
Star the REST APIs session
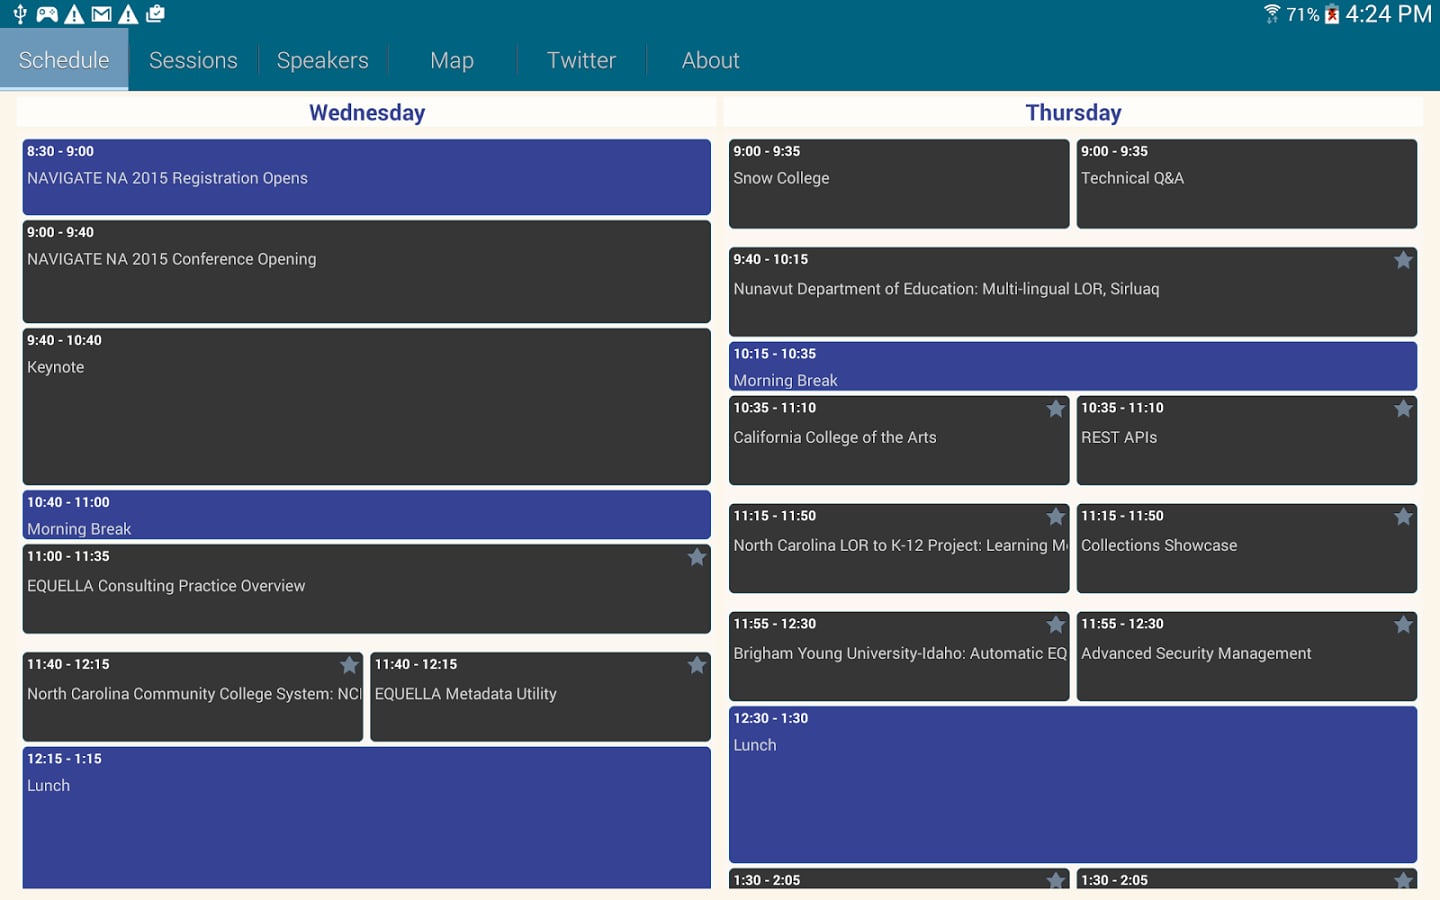[1403, 409]
